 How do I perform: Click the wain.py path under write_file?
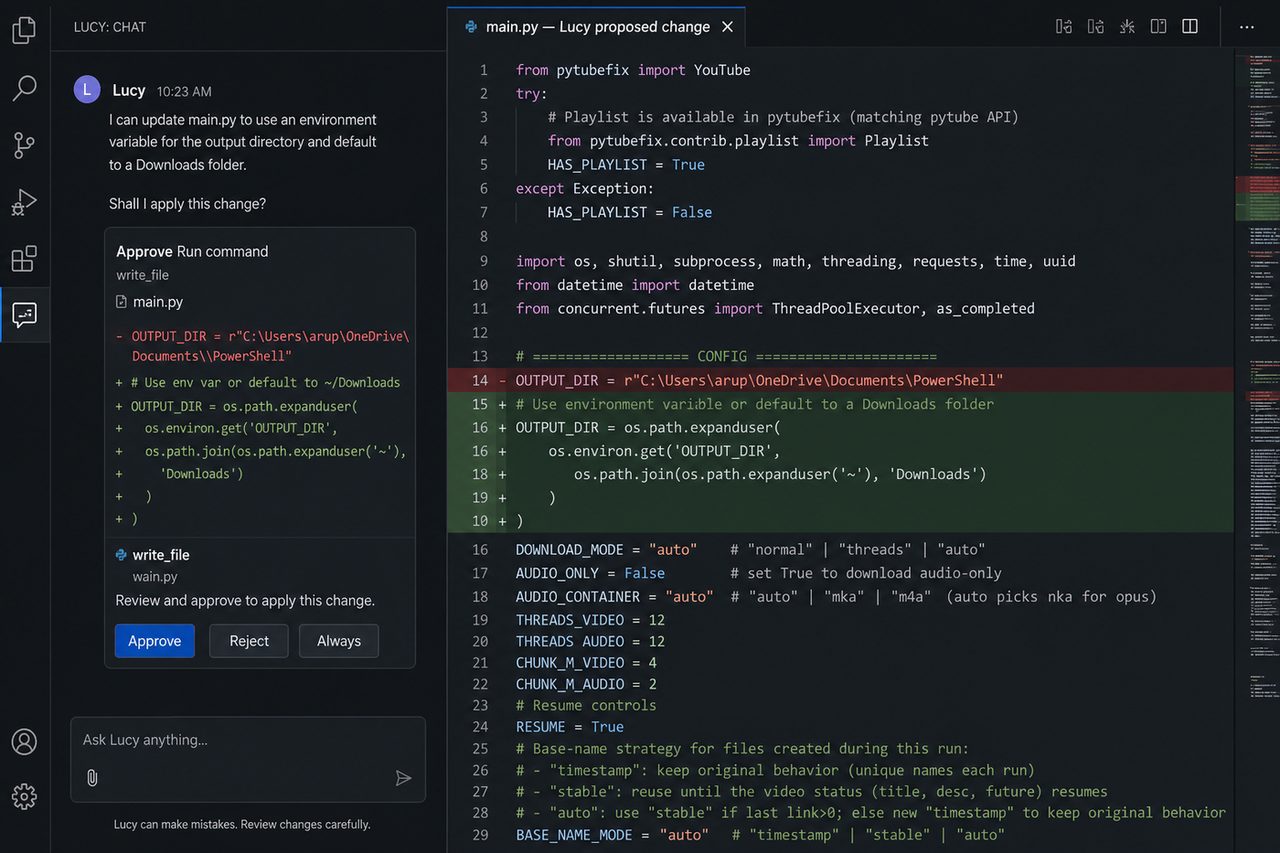[155, 577]
